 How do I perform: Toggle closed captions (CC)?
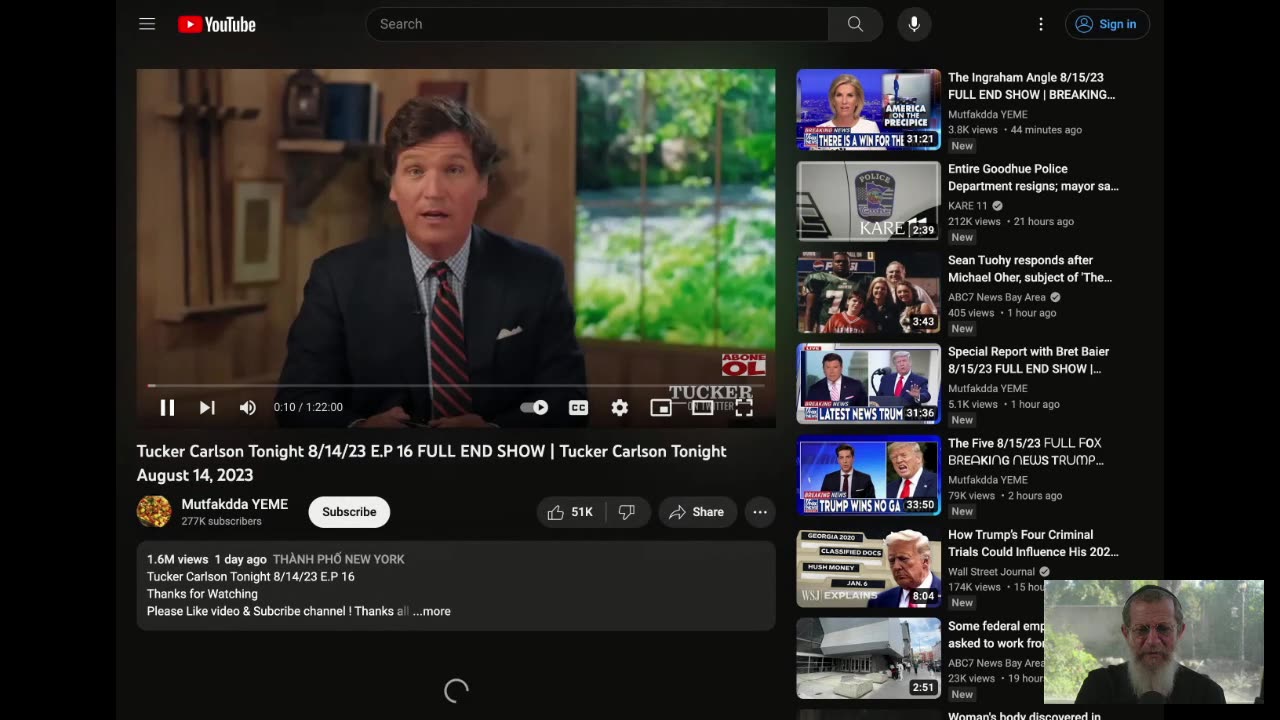pos(578,407)
